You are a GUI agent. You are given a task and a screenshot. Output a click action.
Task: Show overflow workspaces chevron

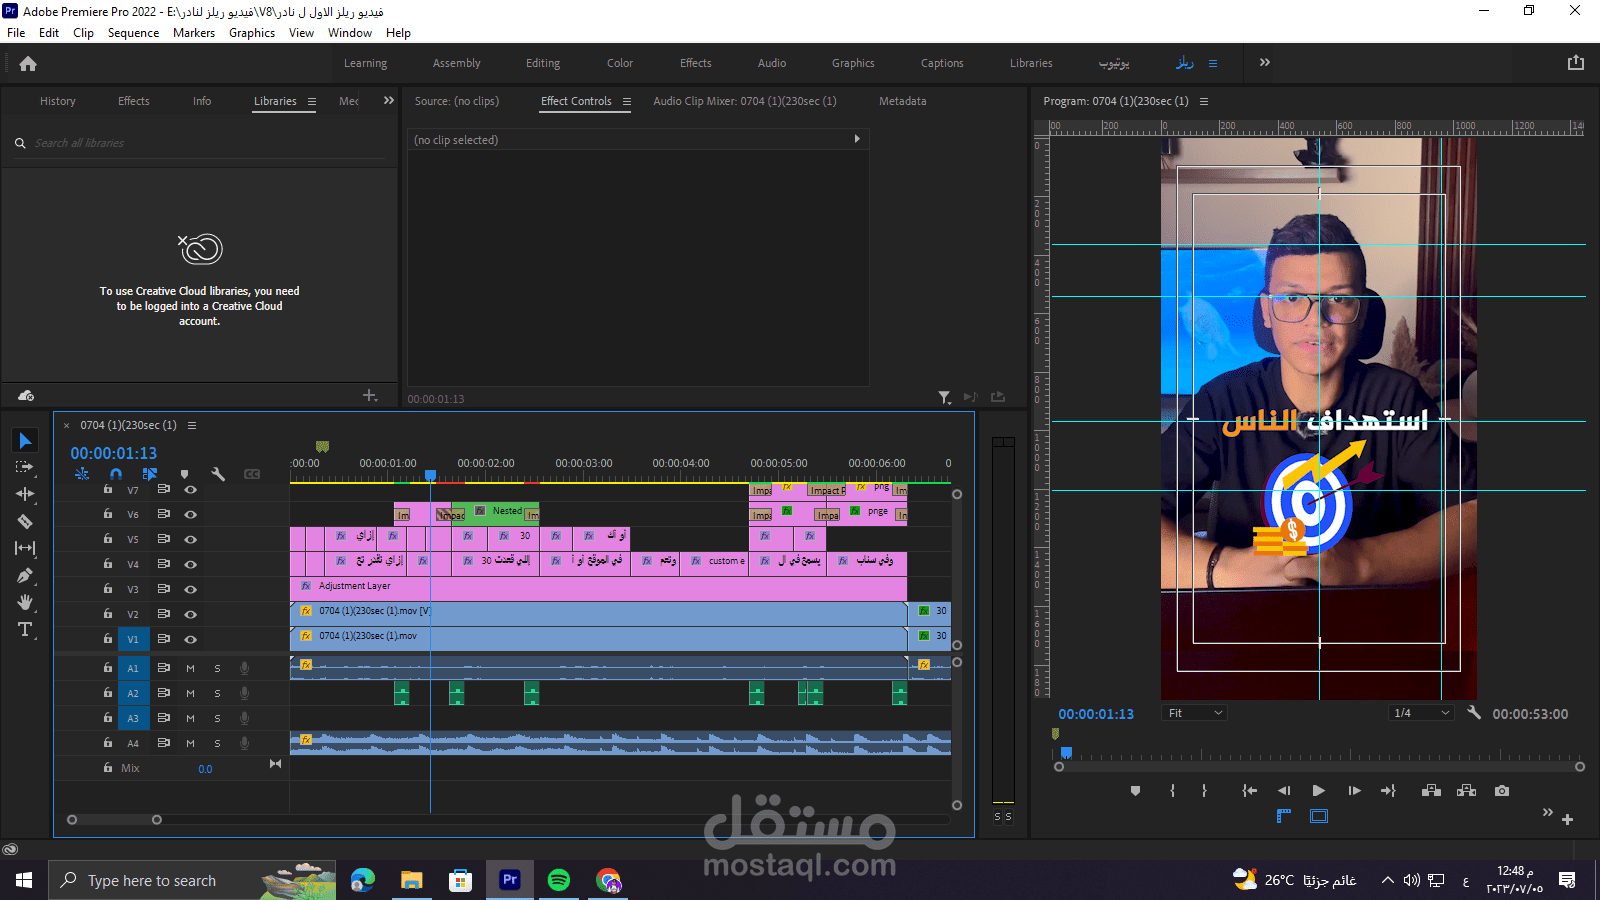pyautogui.click(x=1265, y=62)
